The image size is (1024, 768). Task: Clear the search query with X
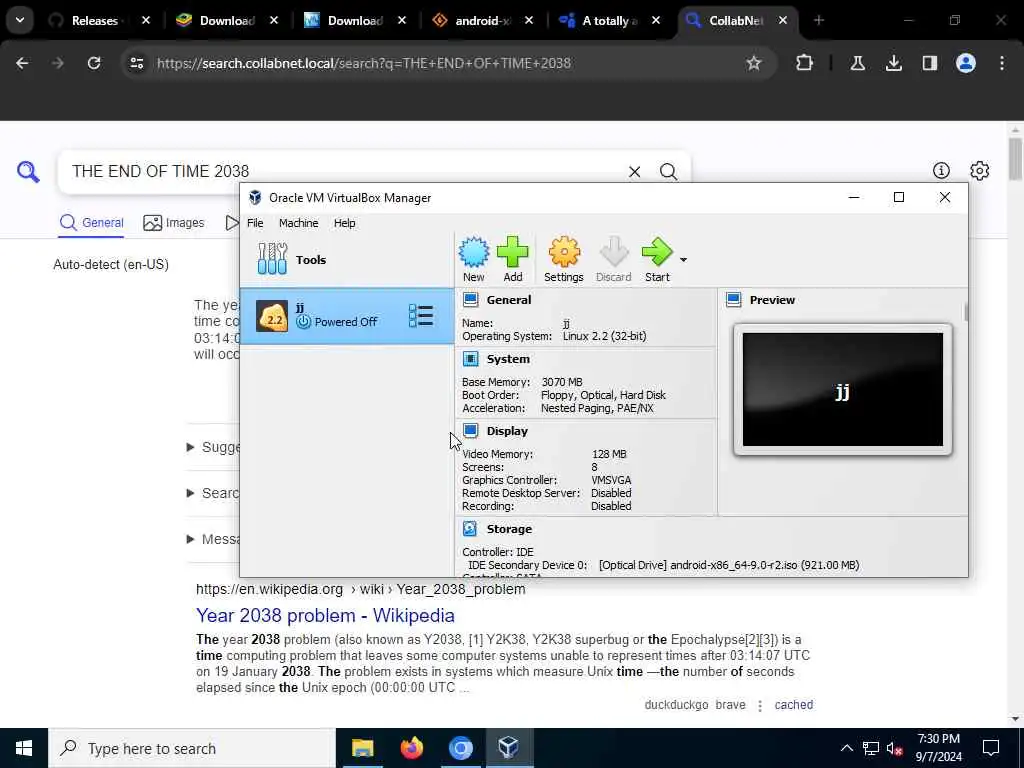click(x=634, y=172)
